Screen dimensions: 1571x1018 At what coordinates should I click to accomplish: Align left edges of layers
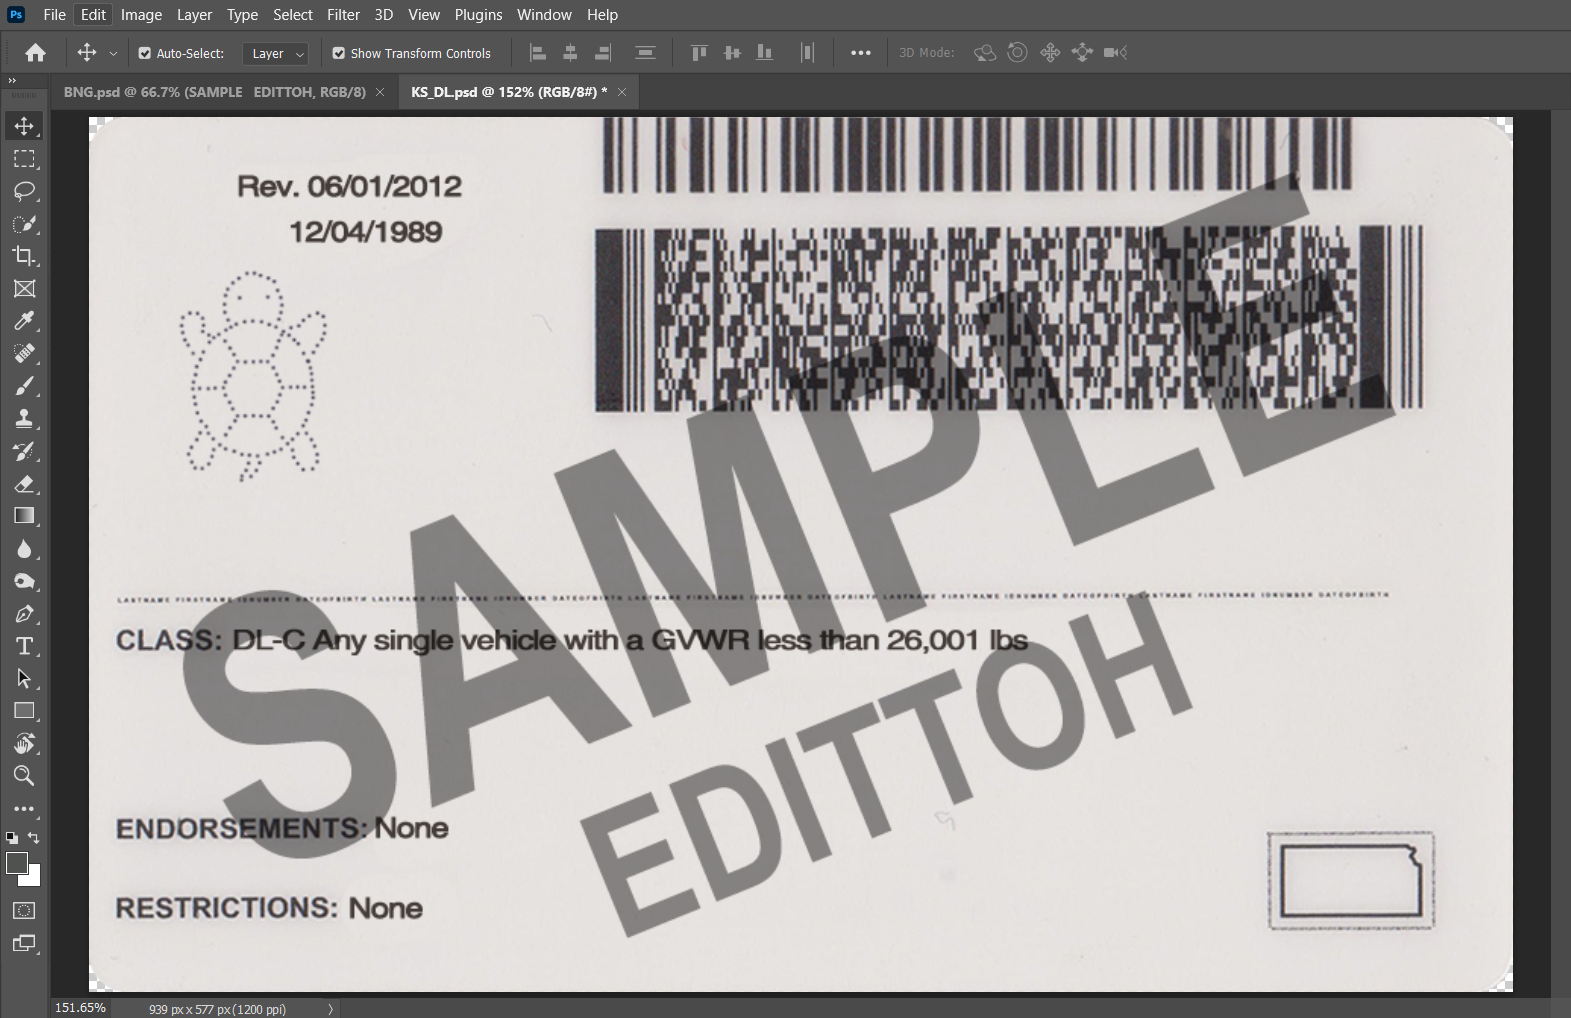point(538,53)
